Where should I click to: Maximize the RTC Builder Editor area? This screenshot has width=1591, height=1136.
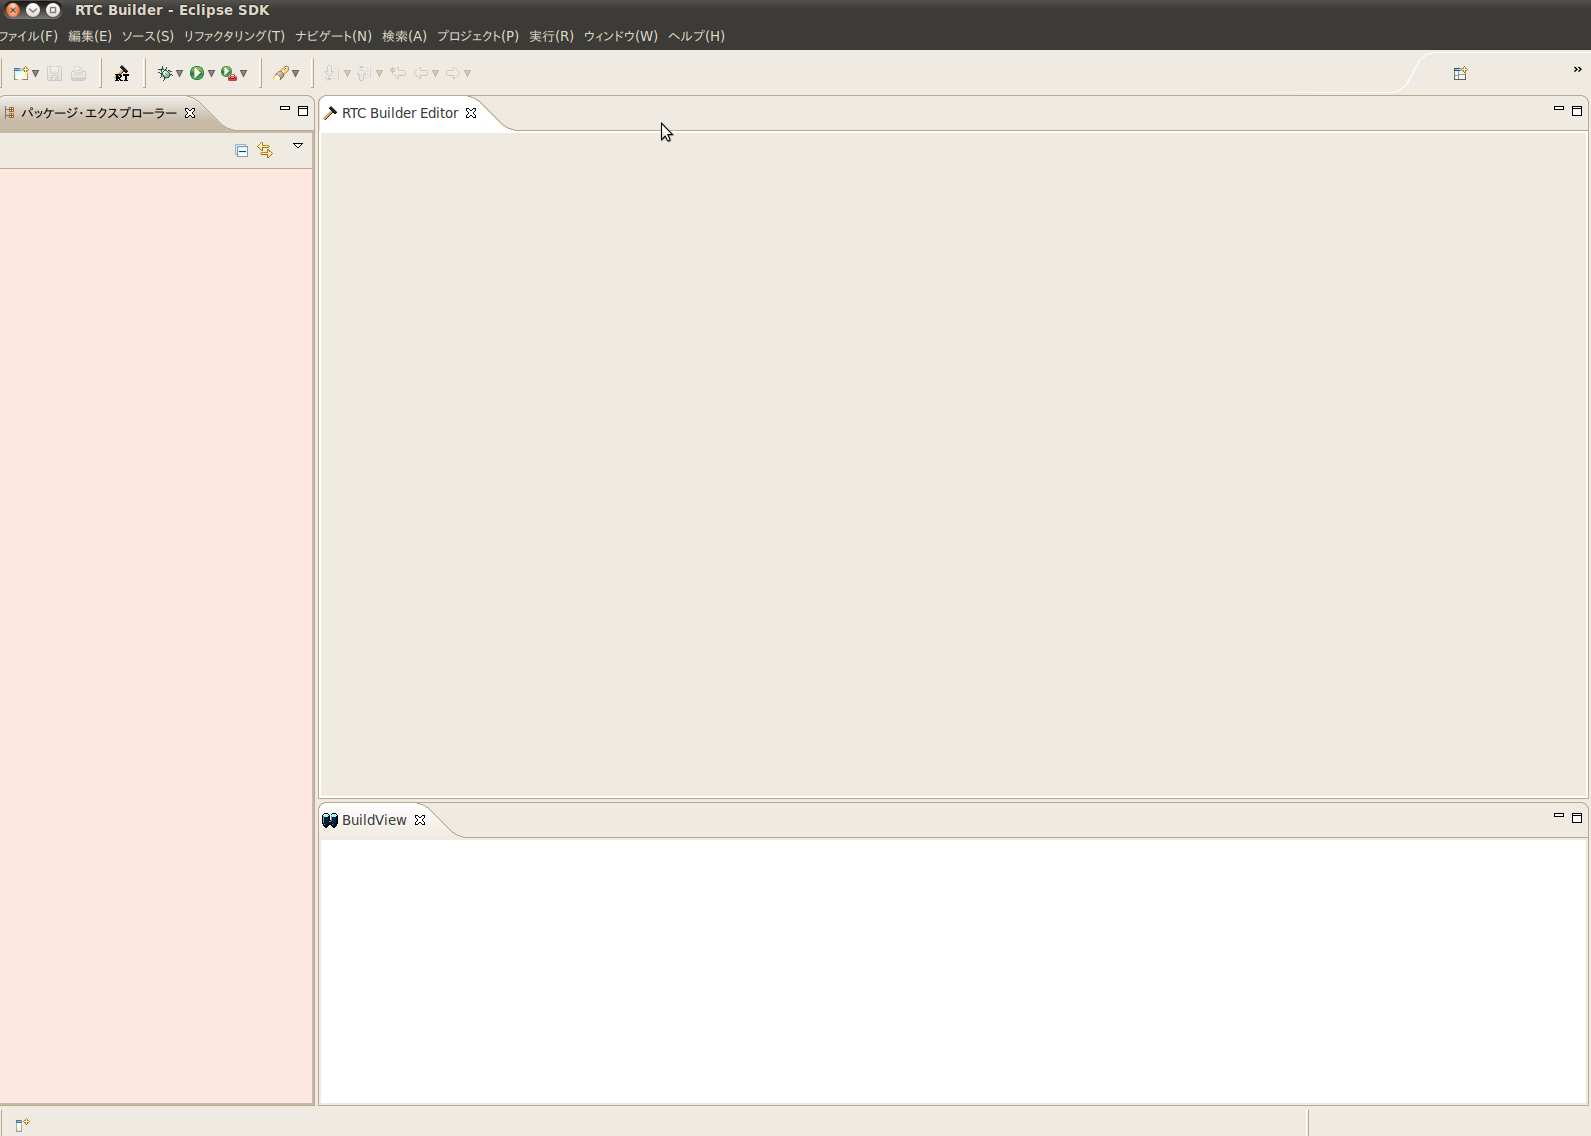(x=1577, y=111)
